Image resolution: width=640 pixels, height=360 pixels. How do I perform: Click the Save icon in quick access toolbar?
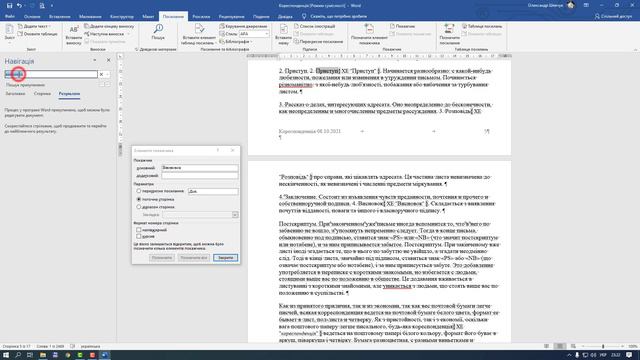coord(9,5)
